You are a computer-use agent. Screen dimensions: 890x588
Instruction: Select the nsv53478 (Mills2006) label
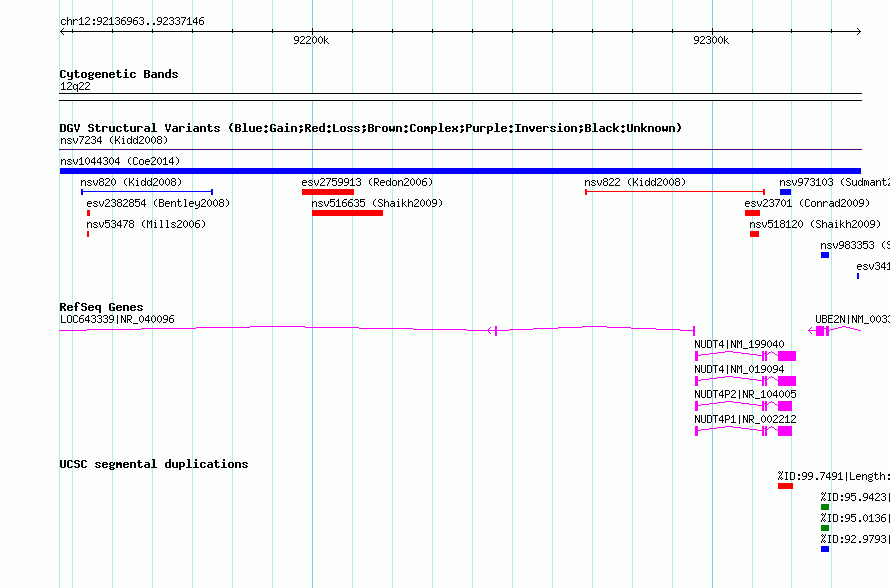pyautogui.click(x=146, y=224)
